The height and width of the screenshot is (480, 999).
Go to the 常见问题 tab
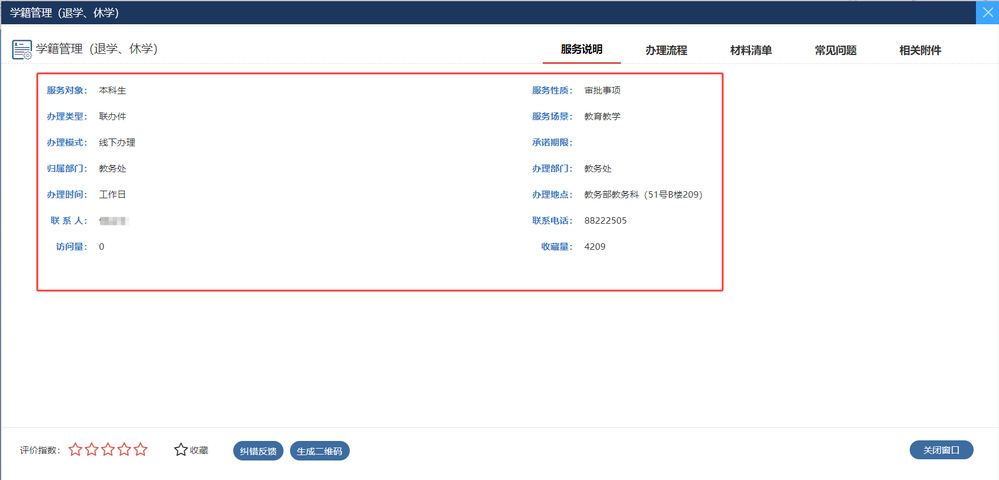click(x=835, y=50)
